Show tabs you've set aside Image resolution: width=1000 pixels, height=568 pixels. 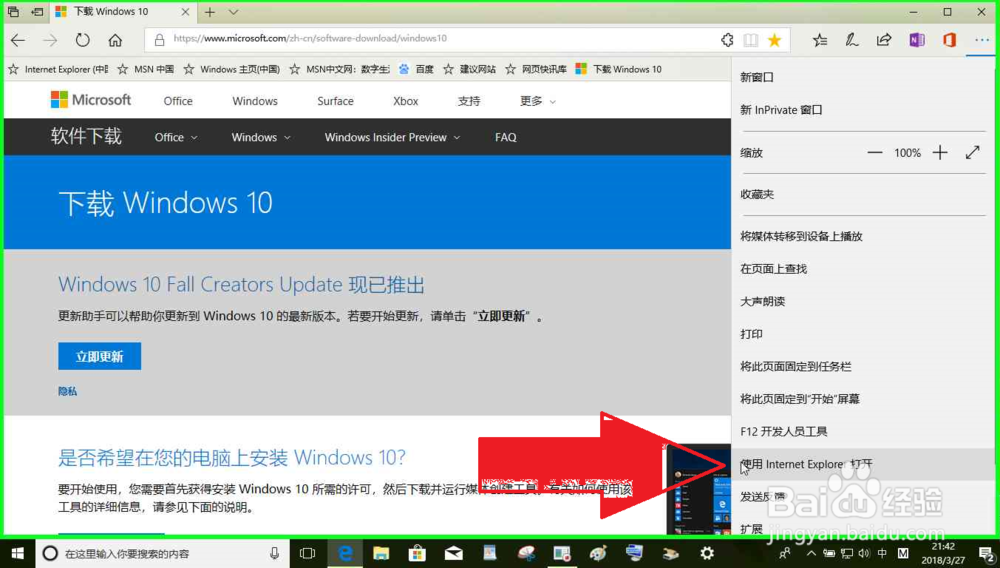(13, 11)
